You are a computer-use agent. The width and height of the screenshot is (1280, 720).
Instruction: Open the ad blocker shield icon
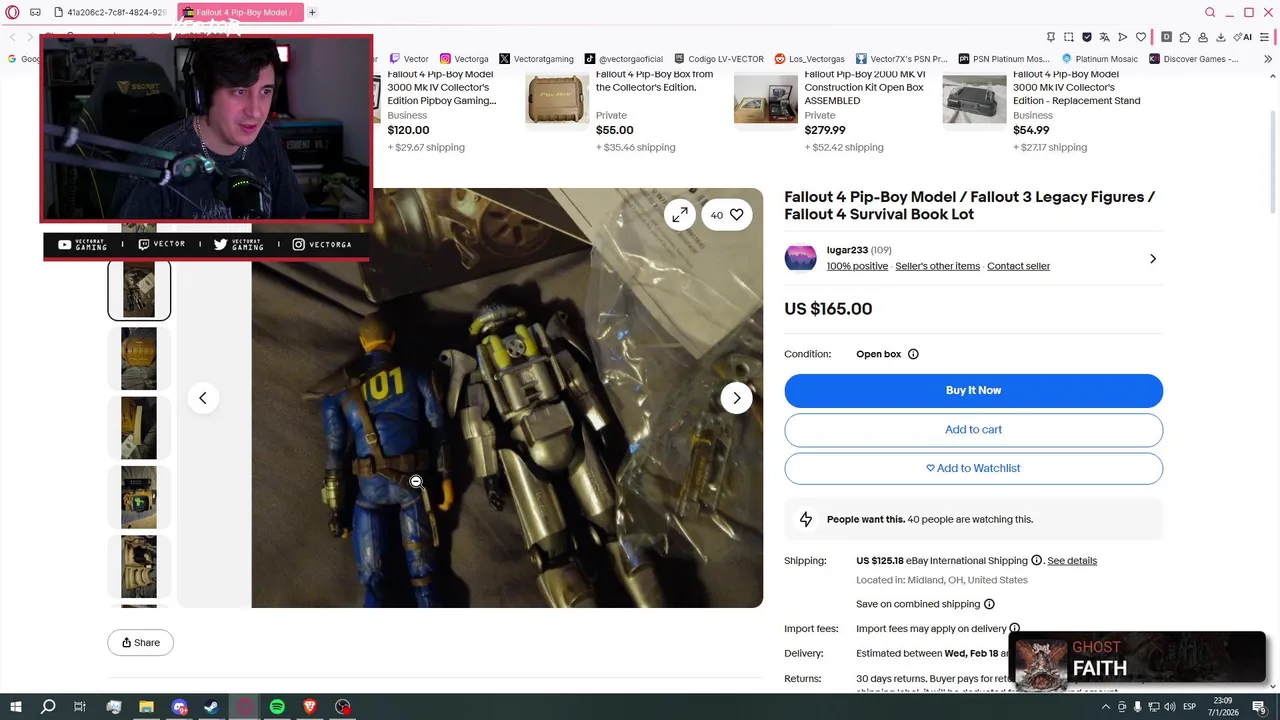(1087, 37)
